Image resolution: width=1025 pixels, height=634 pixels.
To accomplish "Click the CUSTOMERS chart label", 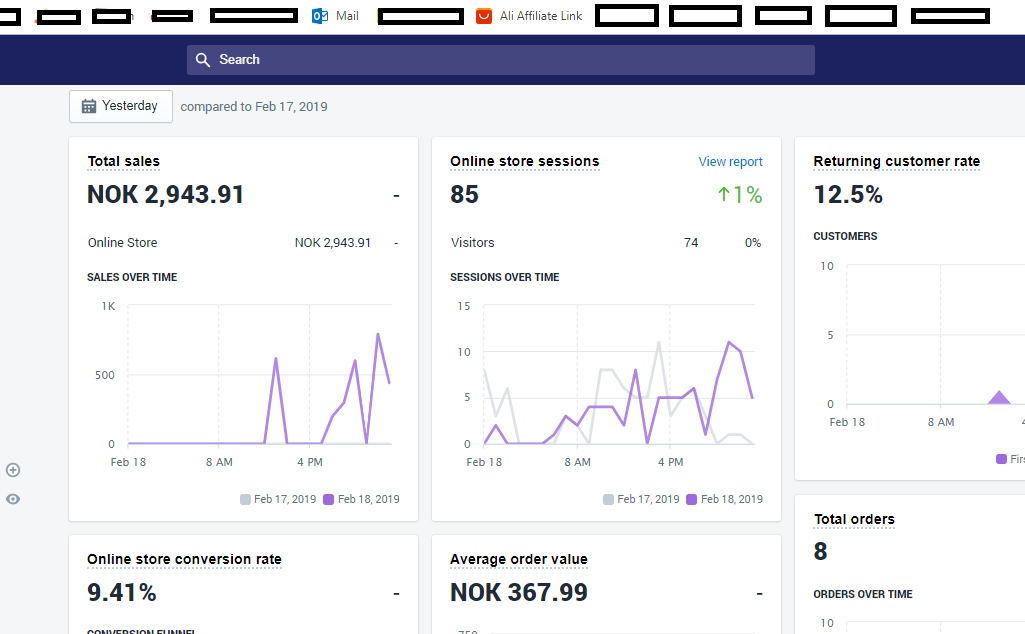I will pos(845,236).
